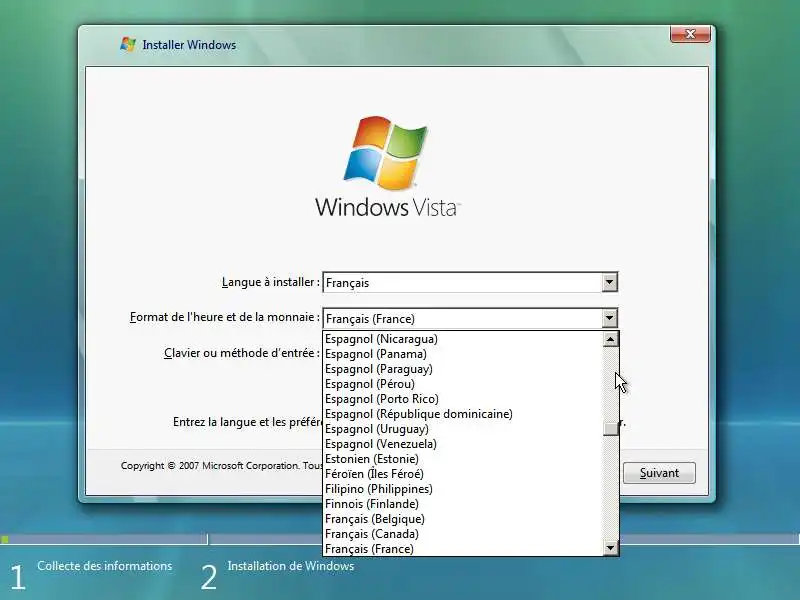Click the Windows flag icon in title bar
This screenshot has height=600, width=800.
[128, 44]
